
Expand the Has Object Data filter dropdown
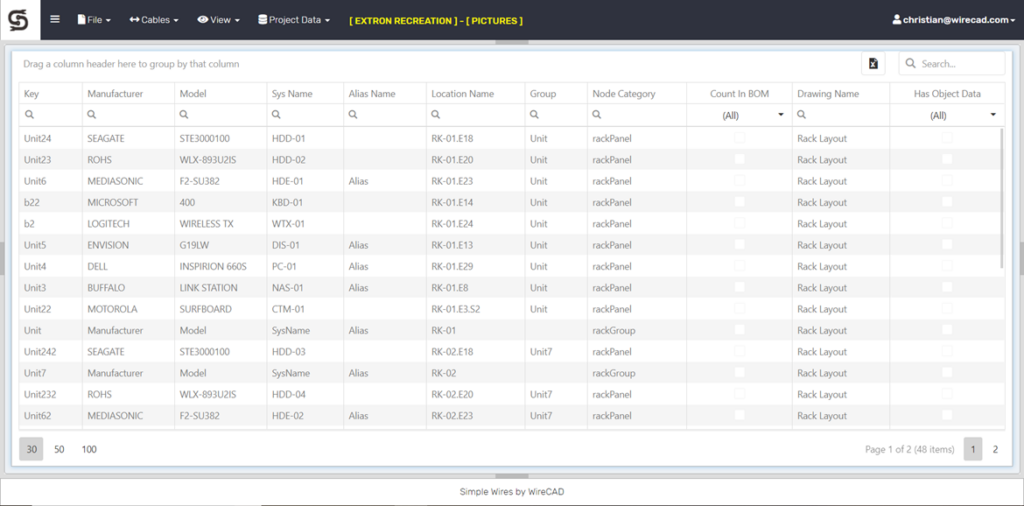[x=993, y=116]
